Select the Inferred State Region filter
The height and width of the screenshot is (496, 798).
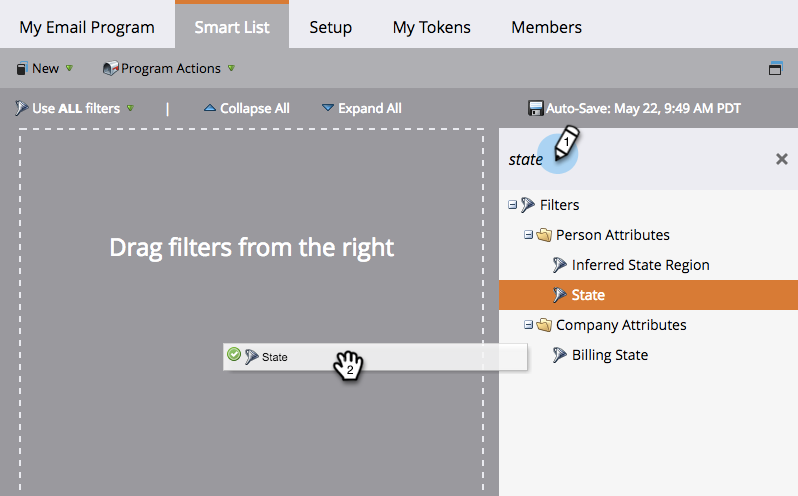point(640,265)
